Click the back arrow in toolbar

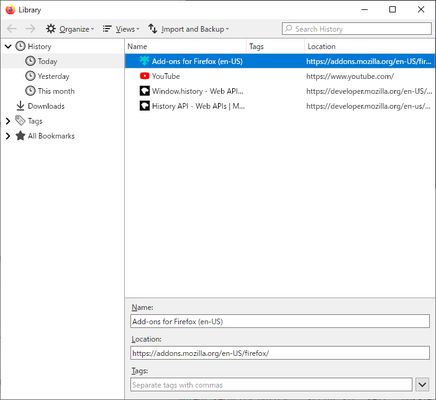click(x=12, y=29)
